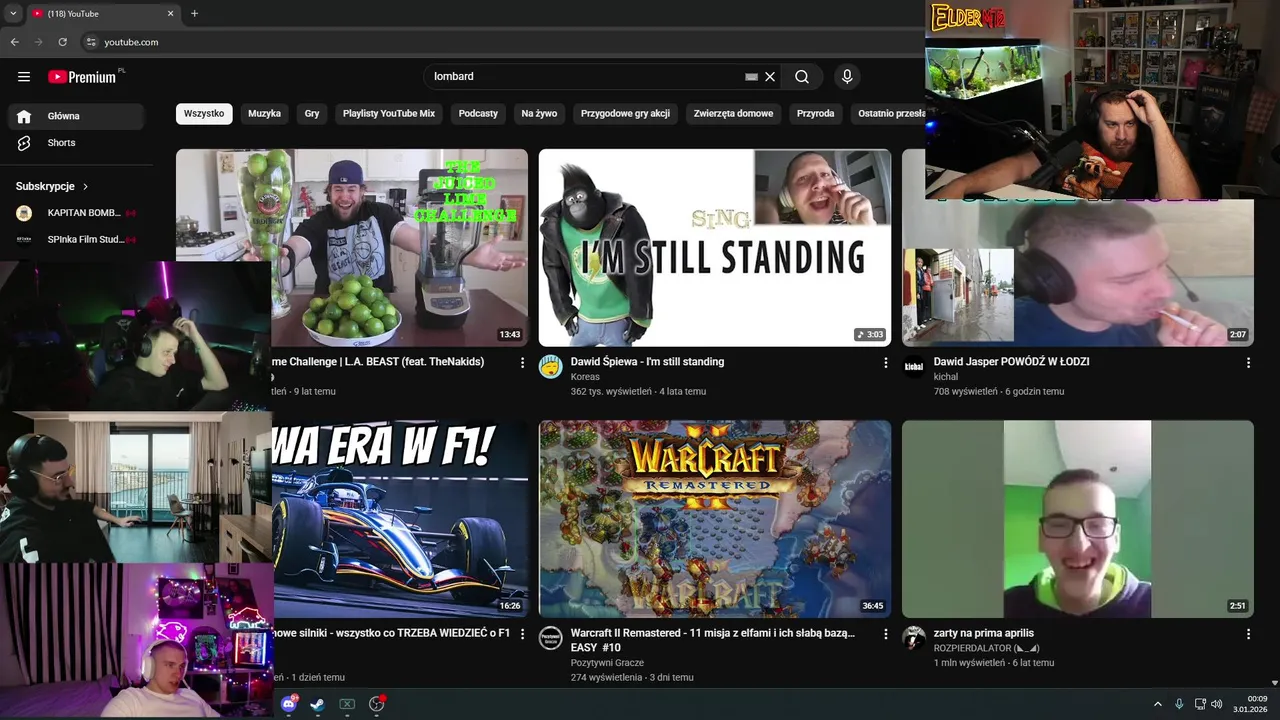The width and height of the screenshot is (1280, 720).
Task: Open a new browser tab
Action: [x=194, y=13]
